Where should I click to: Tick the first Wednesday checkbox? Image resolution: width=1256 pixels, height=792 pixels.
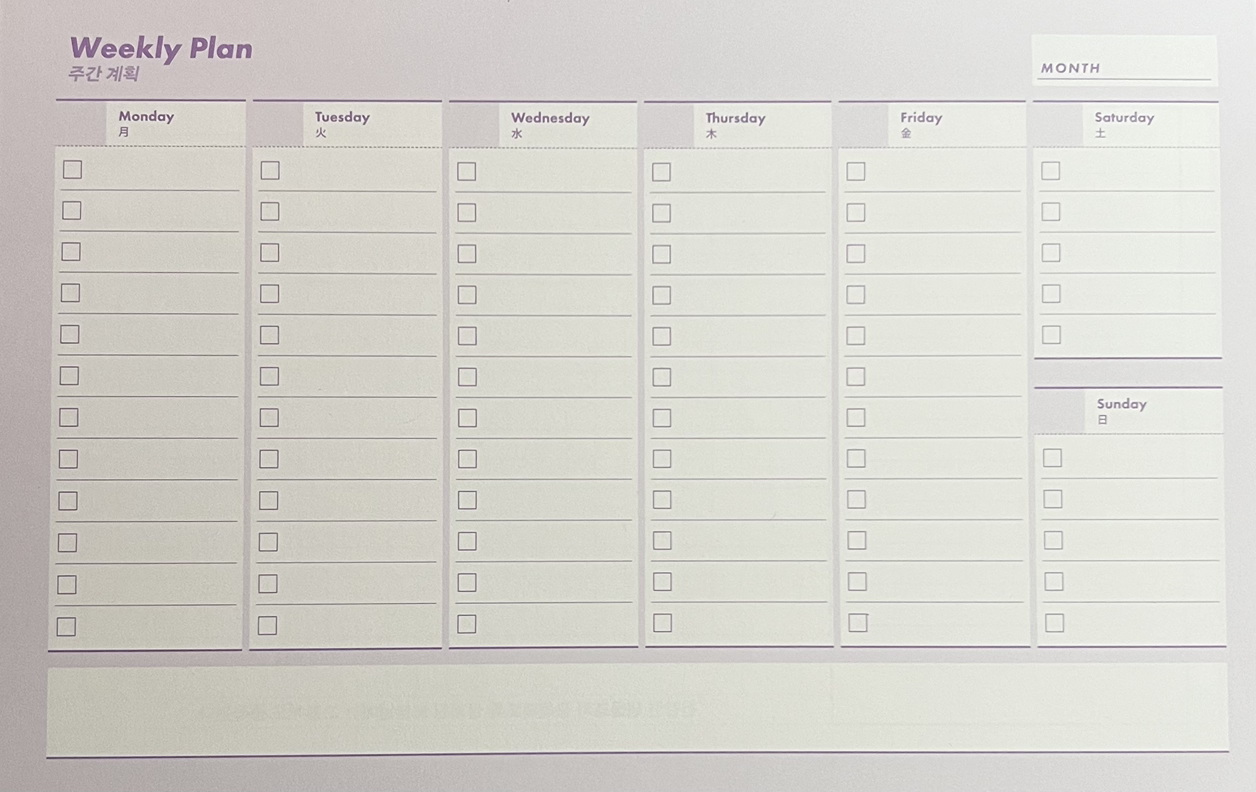[466, 171]
